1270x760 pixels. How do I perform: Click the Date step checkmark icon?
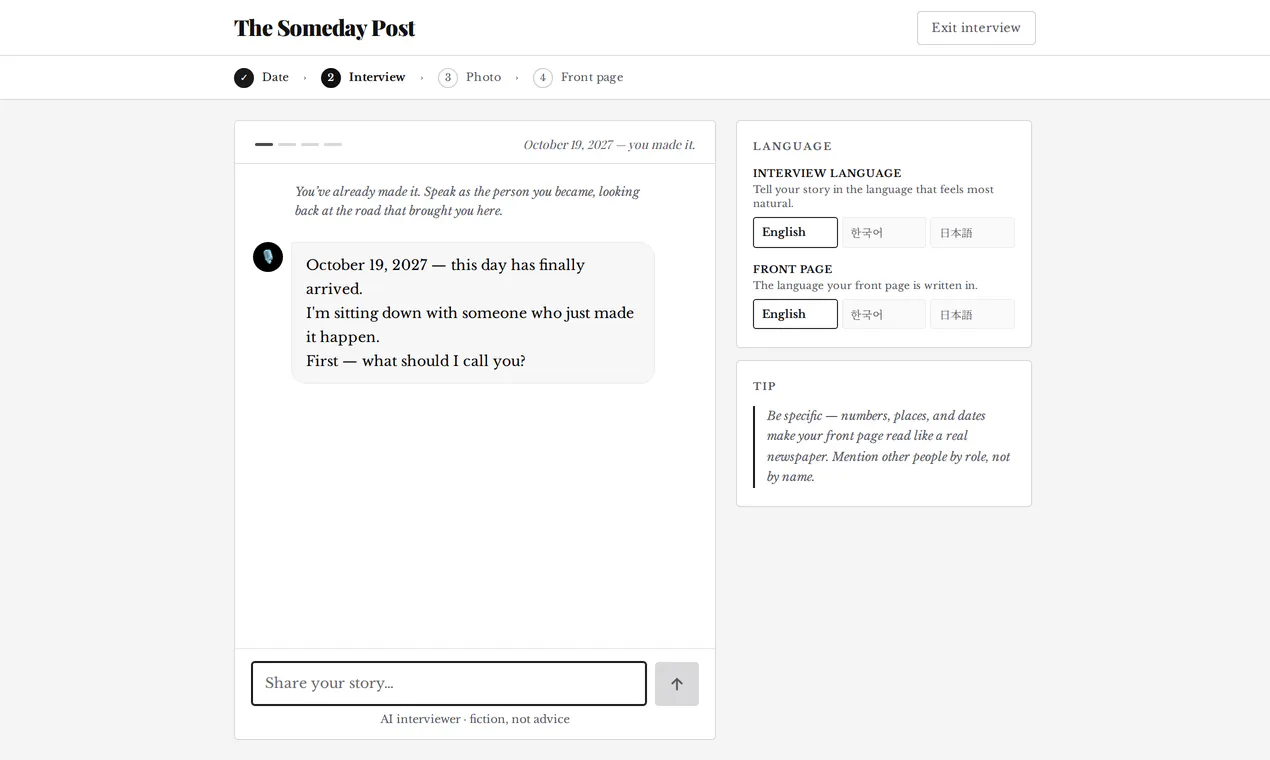(x=244, y=78)
